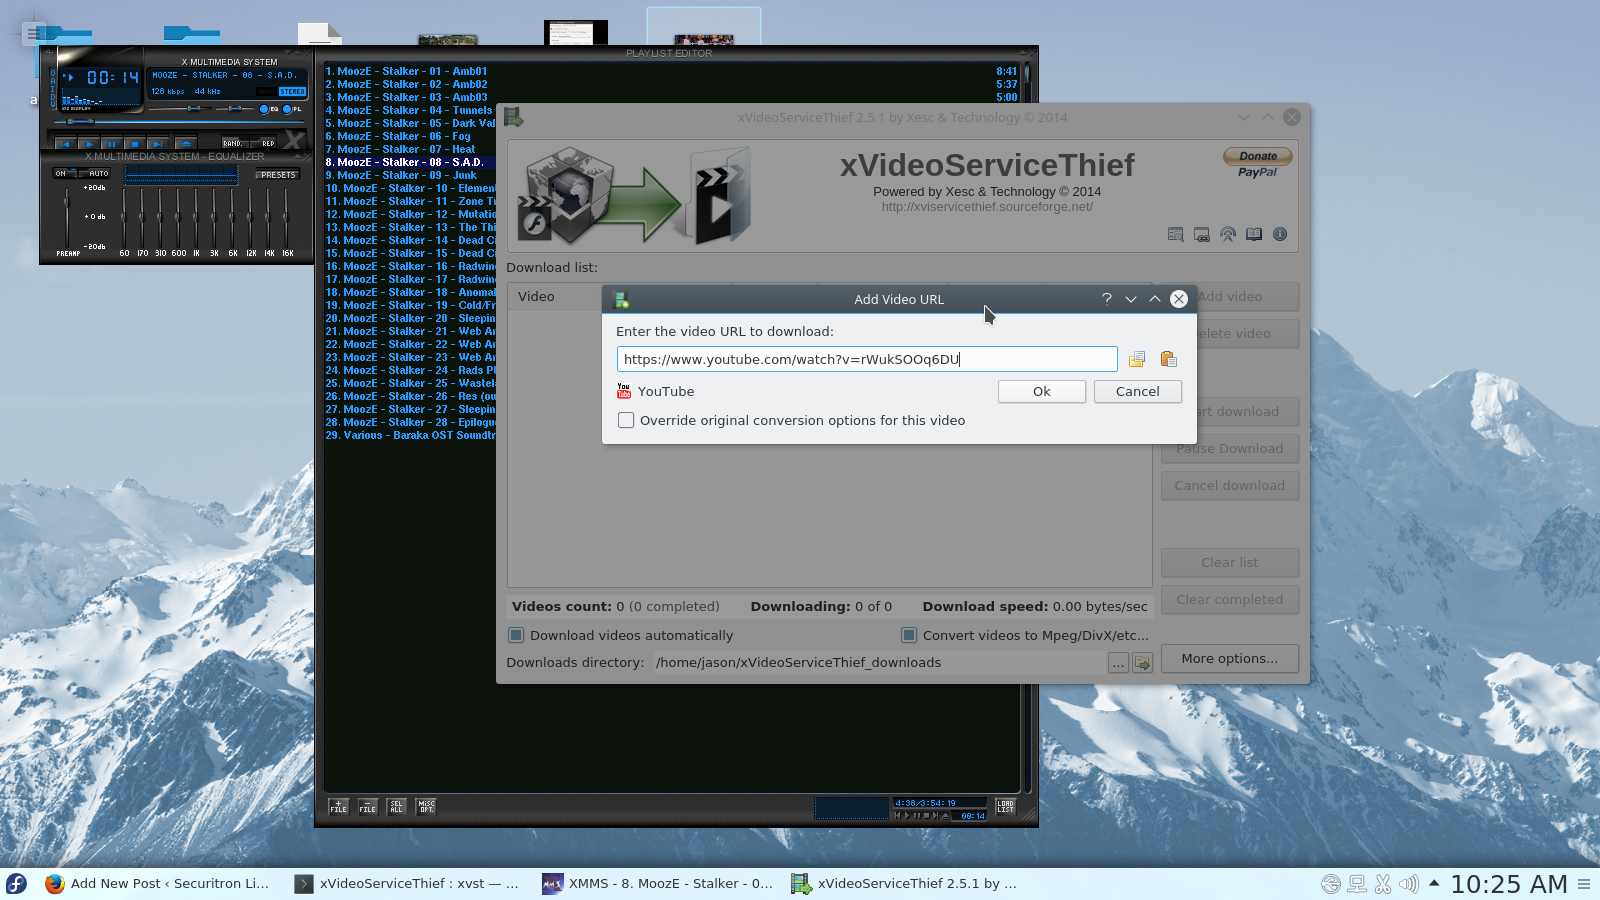Enable override original conversion options checkbox
The height and width of the screenshot is (900, 1600).
click(x=626, y=420)
